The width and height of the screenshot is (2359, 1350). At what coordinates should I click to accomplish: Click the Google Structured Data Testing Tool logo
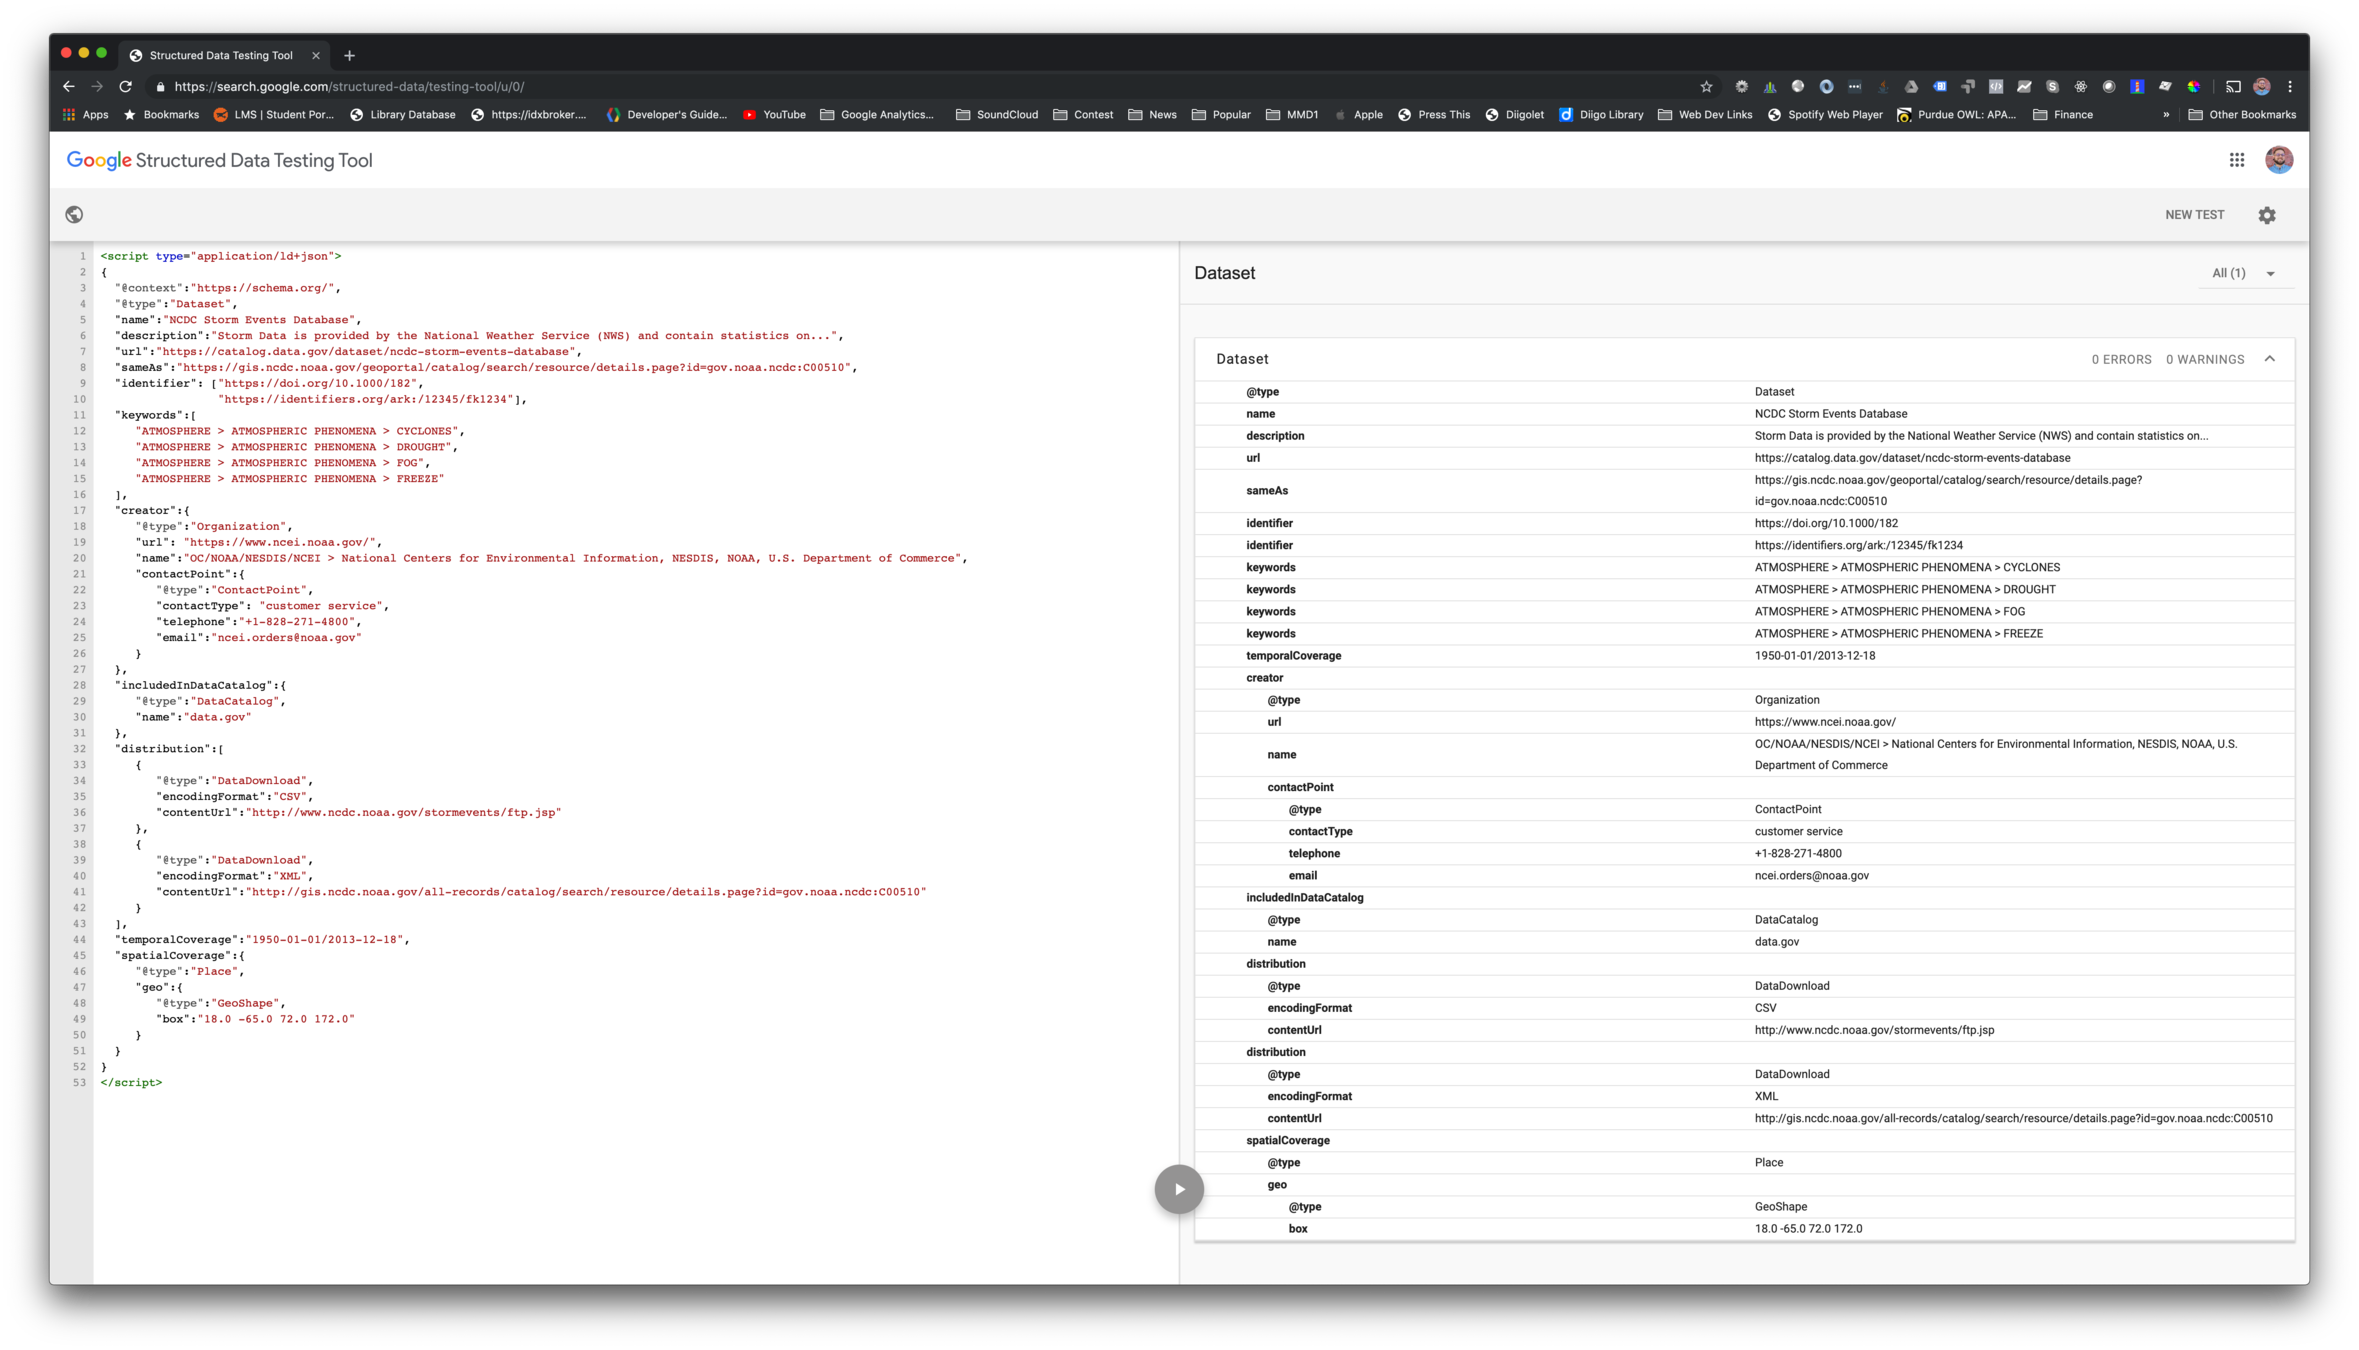pyautogui.click(x=219, y=160)
